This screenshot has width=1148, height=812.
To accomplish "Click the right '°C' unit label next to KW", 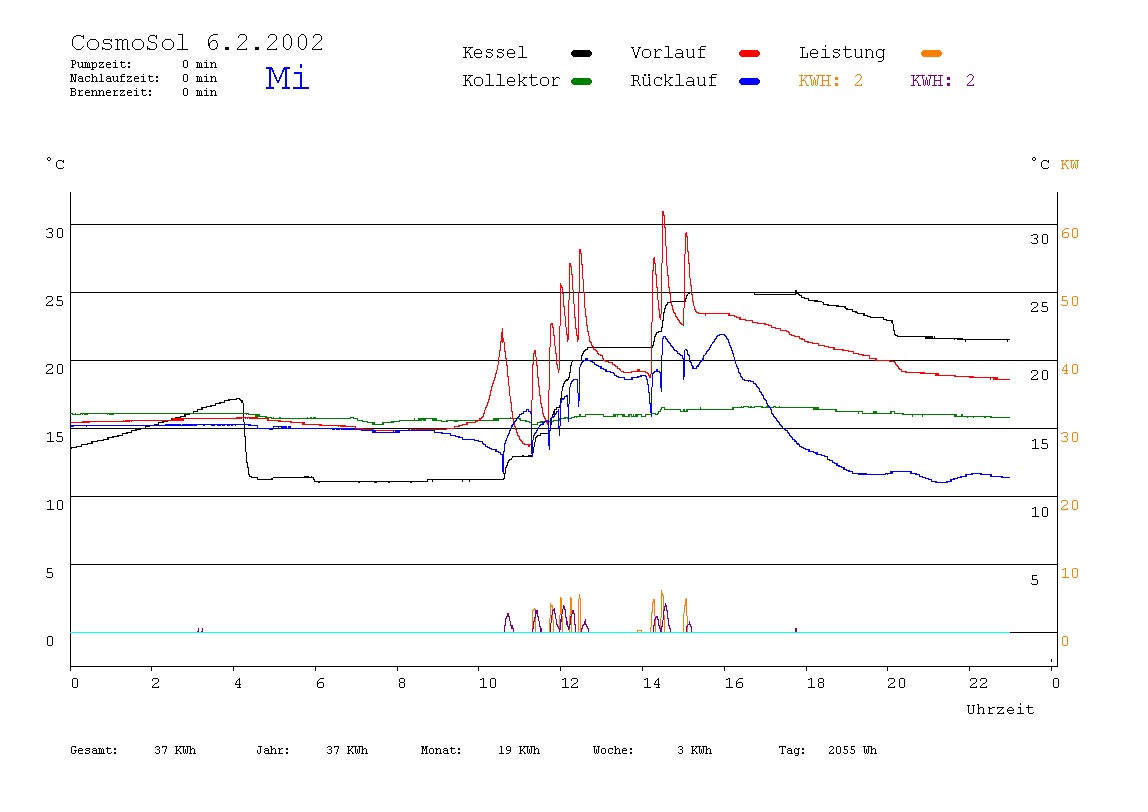I will point(1040,164).
